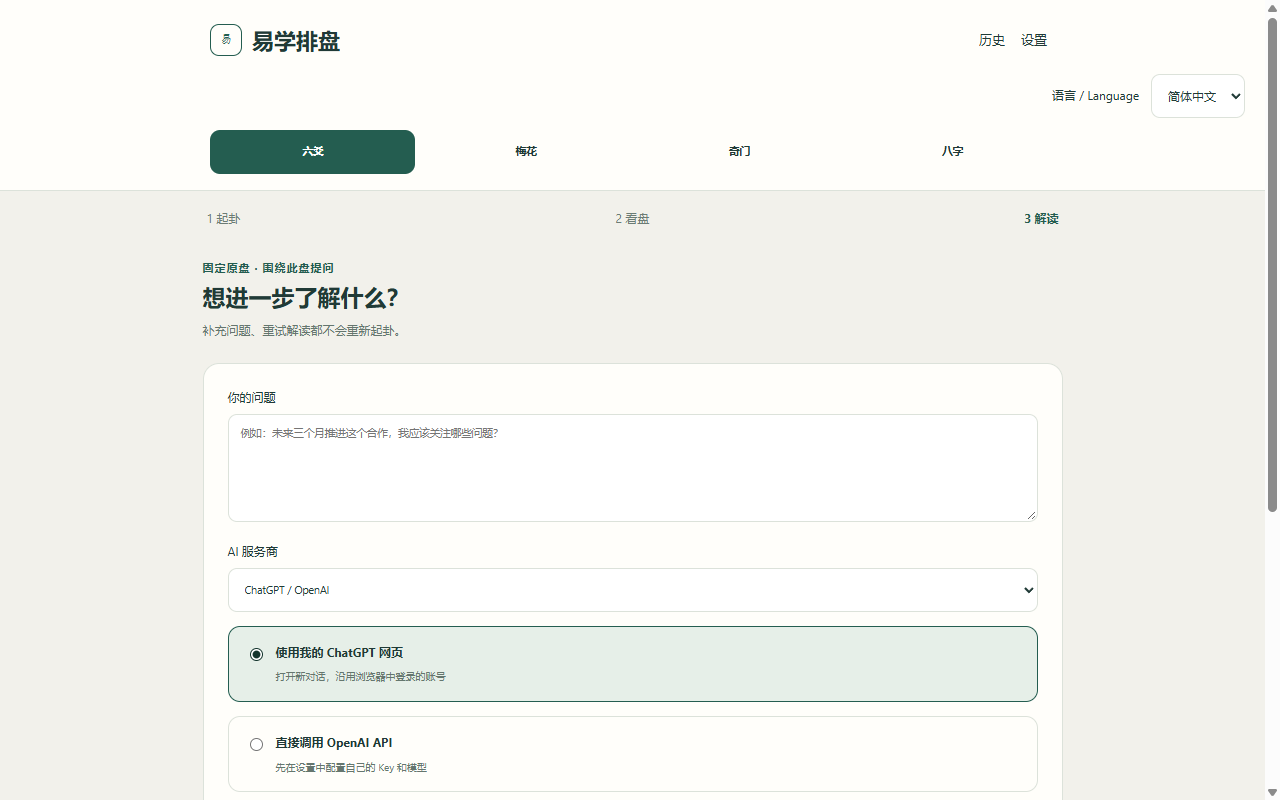This screenshot has height=800, width=1280.
Task: Open the 历史 history page
Action: point(992,40)
